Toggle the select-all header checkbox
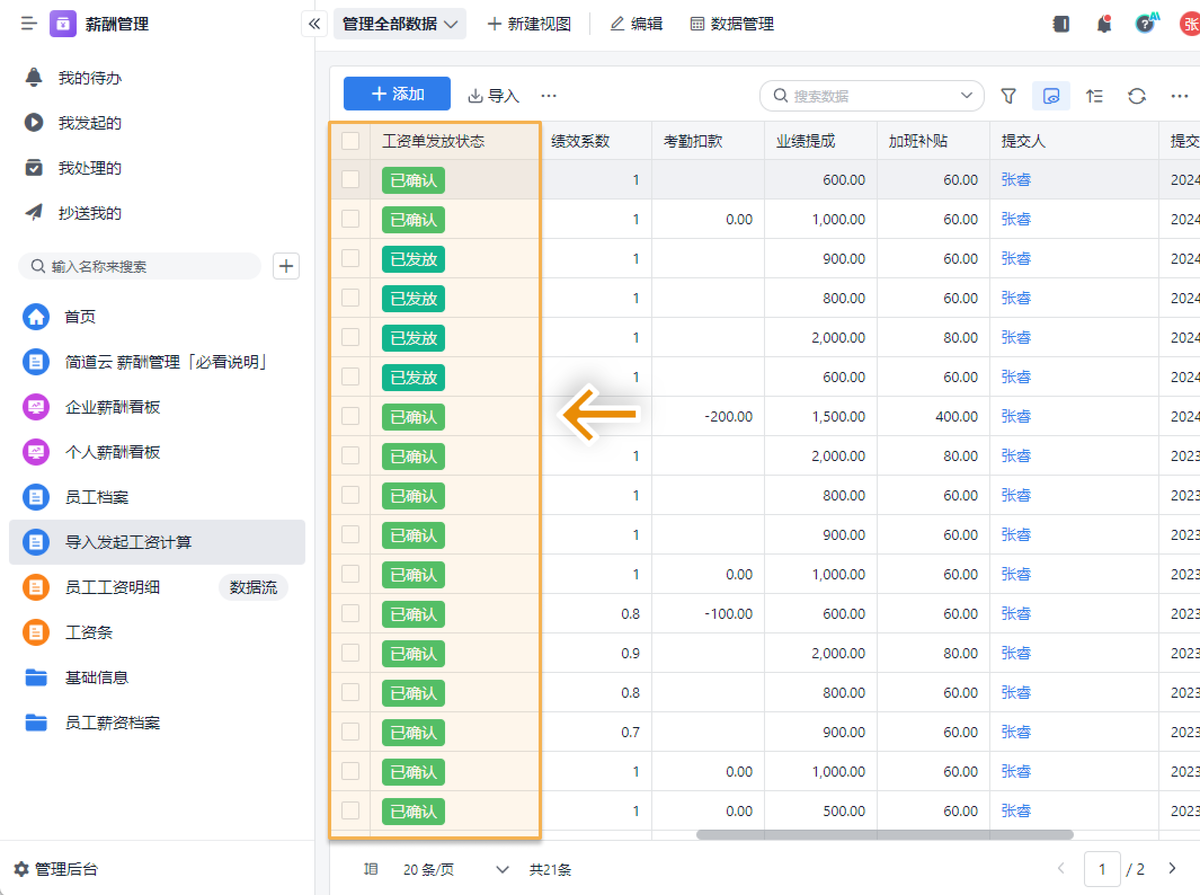1200x895 pixels. (350, 141)
